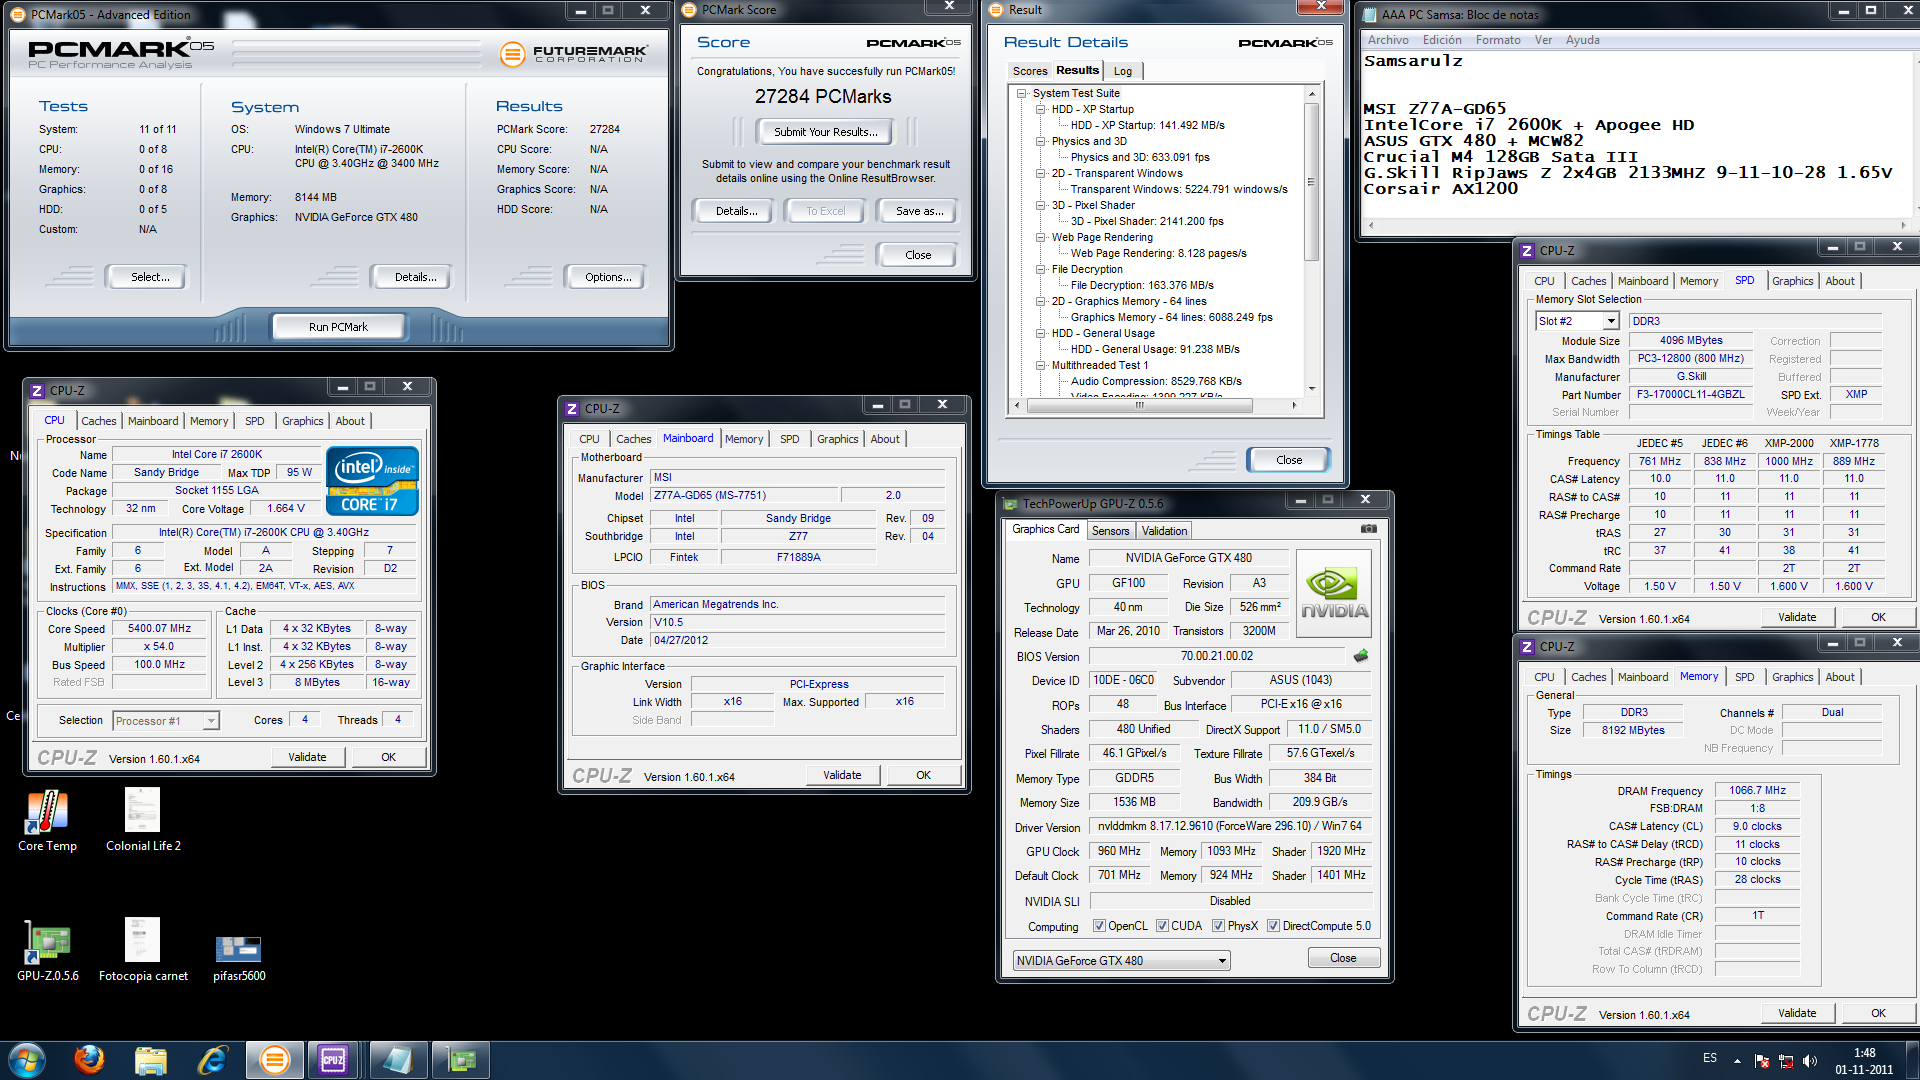The height and width of the screenshot is (1080, 1920).
Task: Uncheck the OpenCL checkbox in GPU-Z
Action: 1099,926
